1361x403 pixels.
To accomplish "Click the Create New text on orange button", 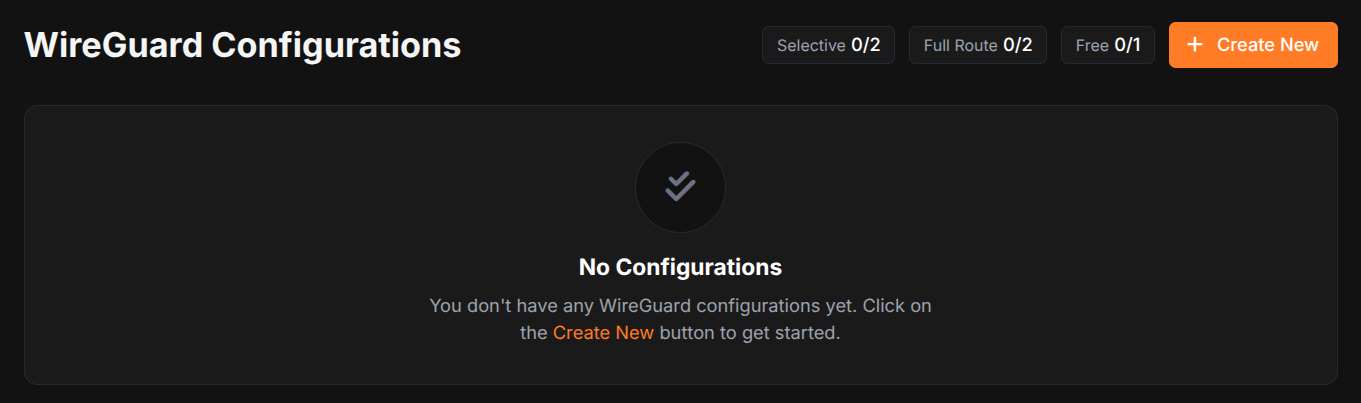I will click(x=1268, y=45).
